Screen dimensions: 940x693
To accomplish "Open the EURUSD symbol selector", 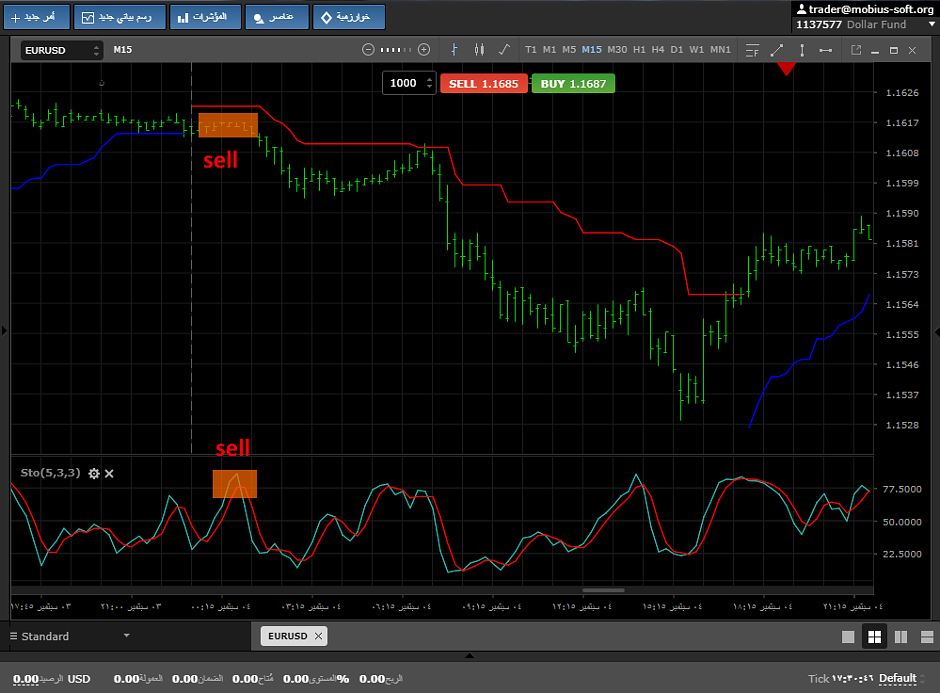I will click(x=62, y=50).
